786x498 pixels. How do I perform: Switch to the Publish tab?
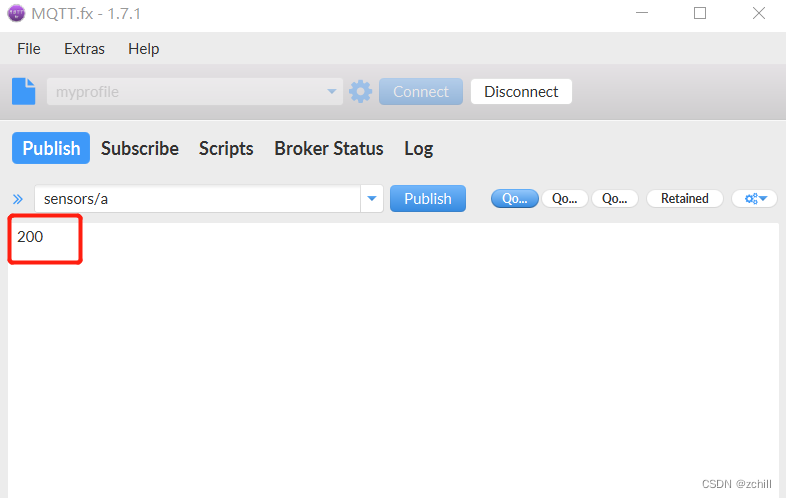point(51,148)
